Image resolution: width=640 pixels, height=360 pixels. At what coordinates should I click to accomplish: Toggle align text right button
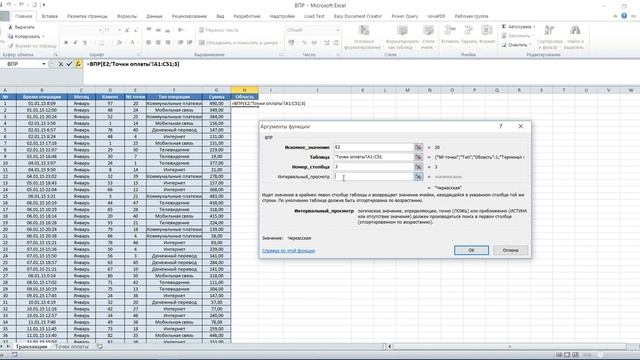pyautogui.click(x=168, y=42)
